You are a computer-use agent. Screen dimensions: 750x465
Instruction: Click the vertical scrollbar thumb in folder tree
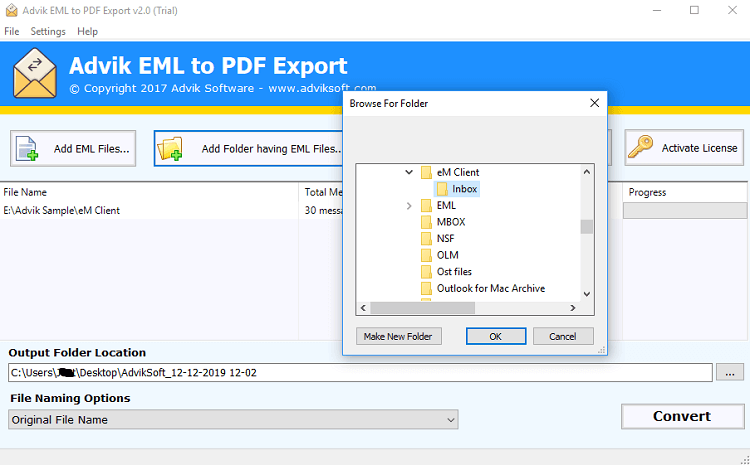point(587,227)
